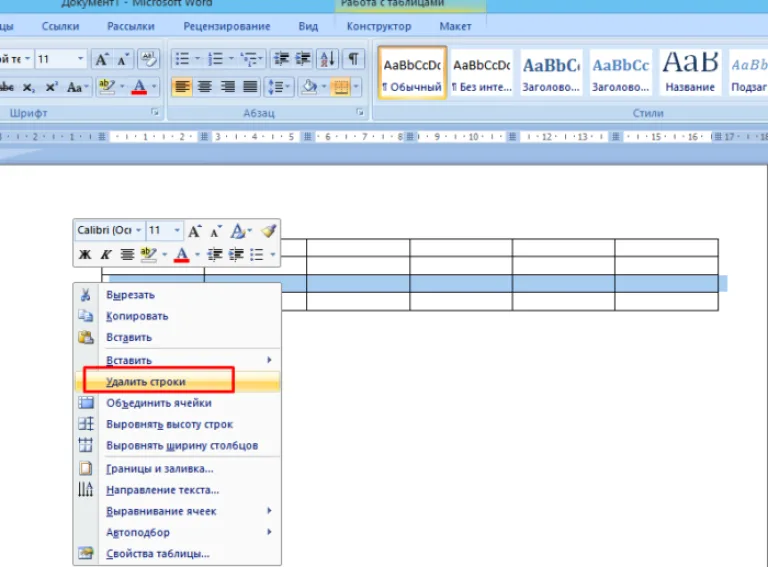Switch to the Конструктор tab
Image resolution: width=768 pixels, height=567 pixels.
[x=379, y=26]
